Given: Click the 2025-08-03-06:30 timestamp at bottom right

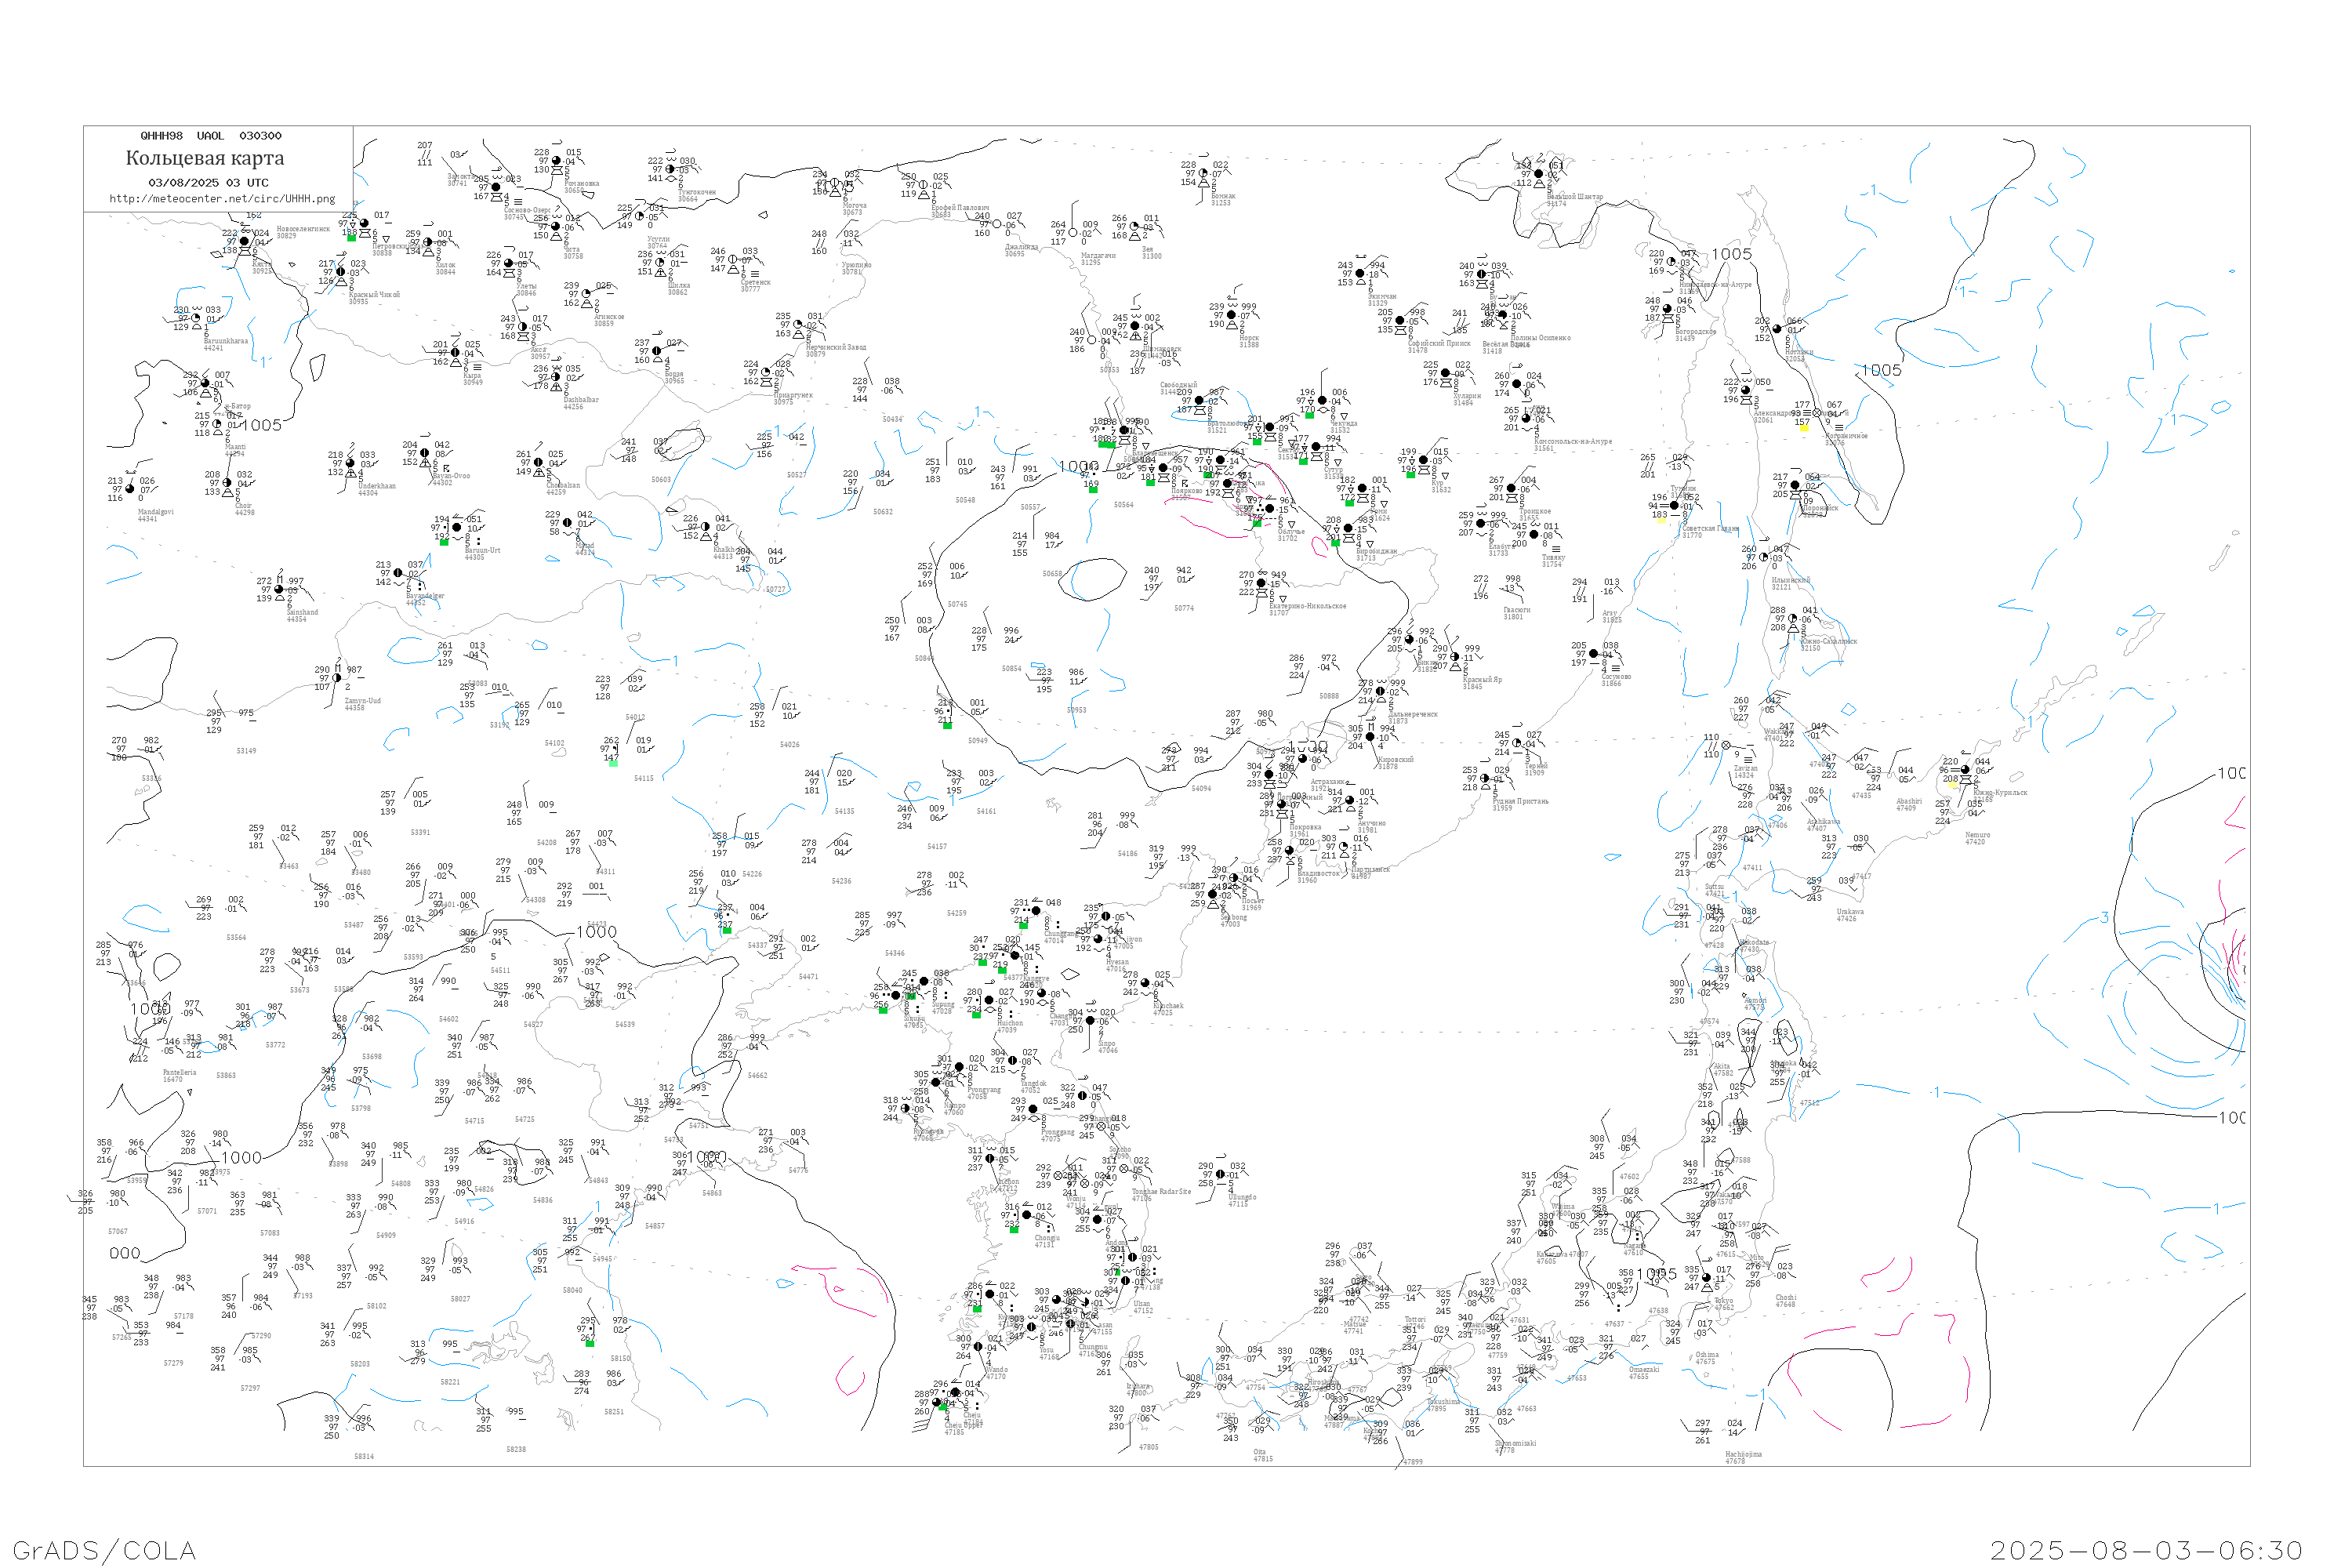Looking at the screenshot, I should point(2146,1550).
